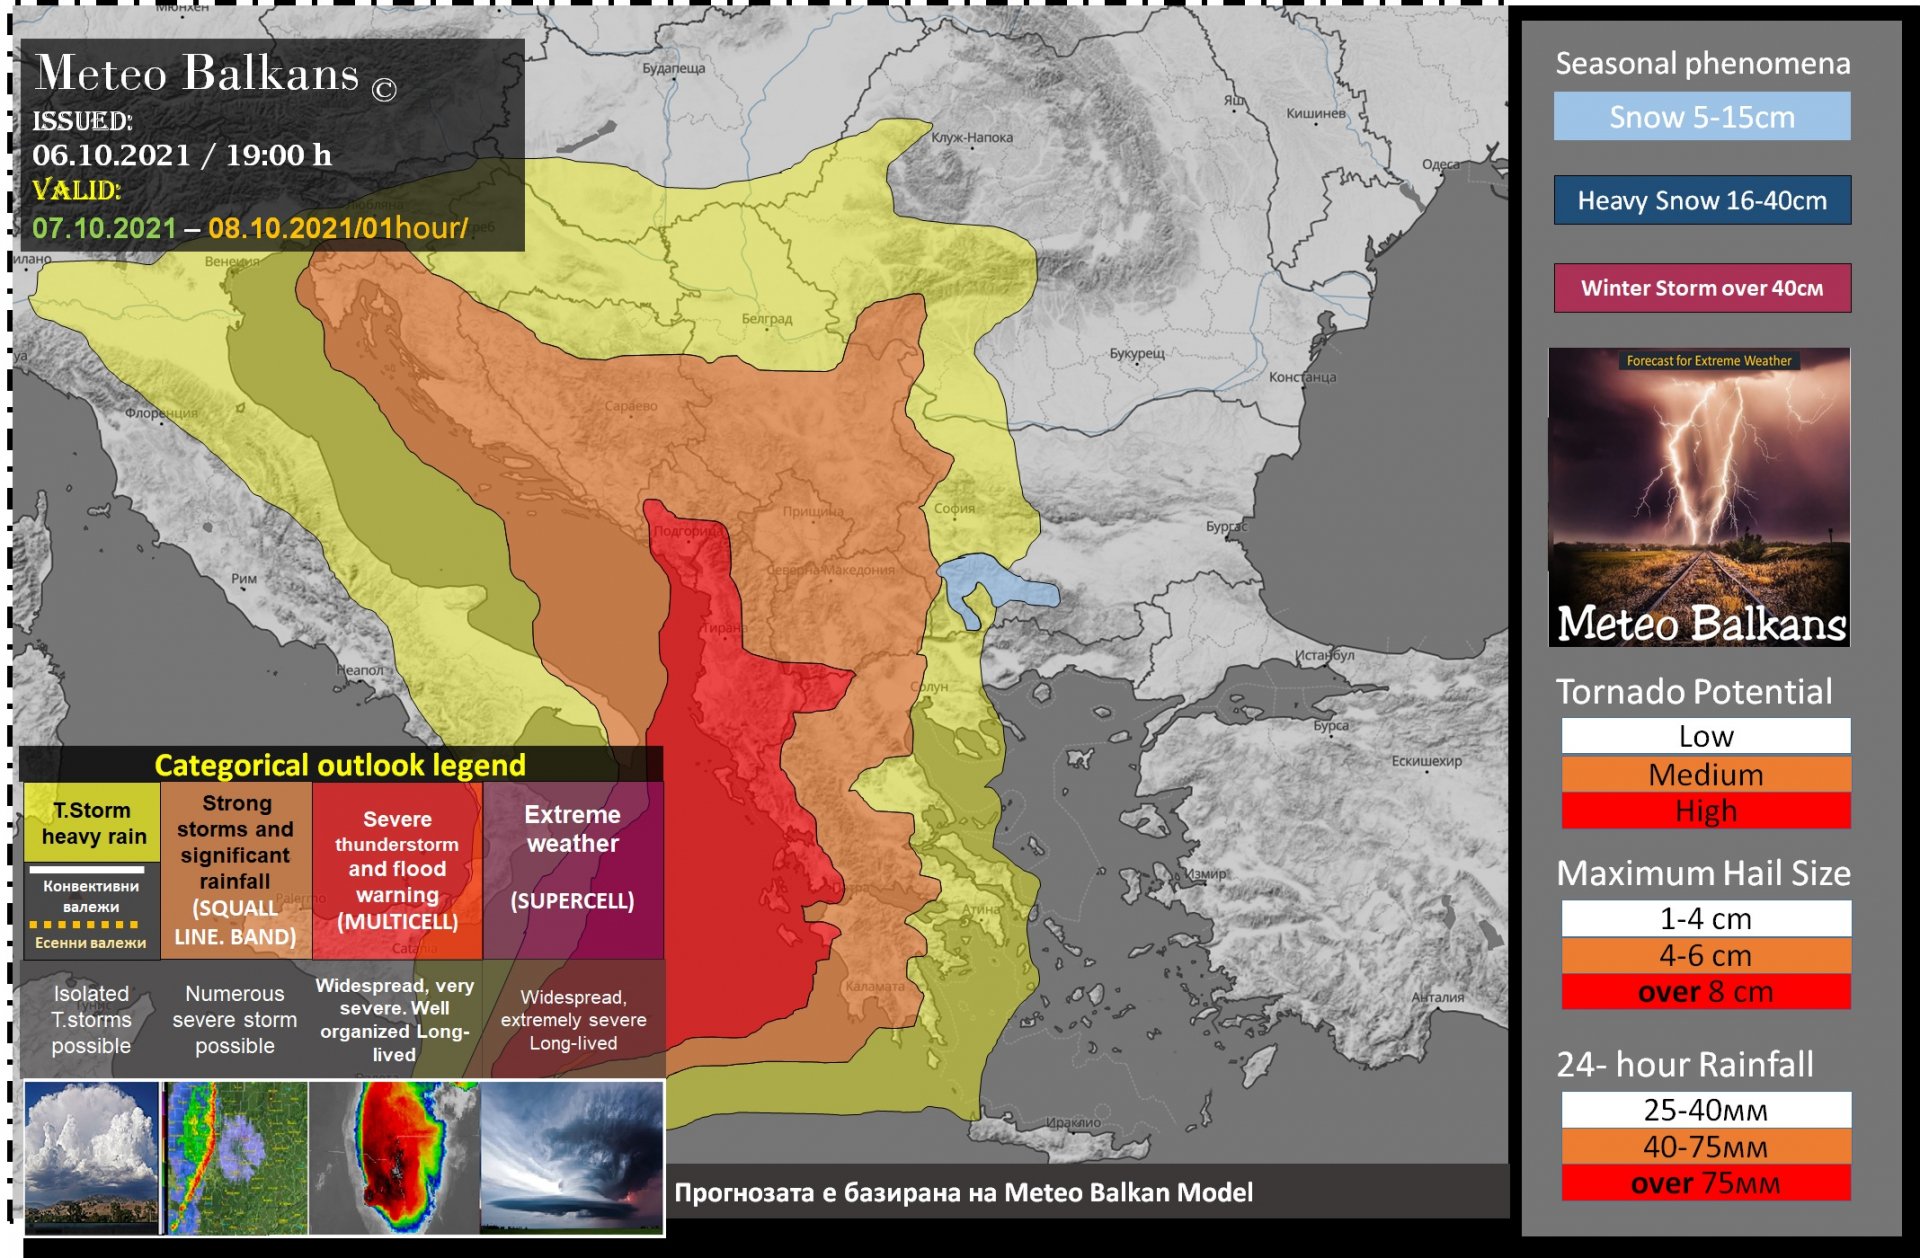Click the 1-4 cm hail size box
Viewport: 1920px width, 1258px height.
coord(1705,918)
